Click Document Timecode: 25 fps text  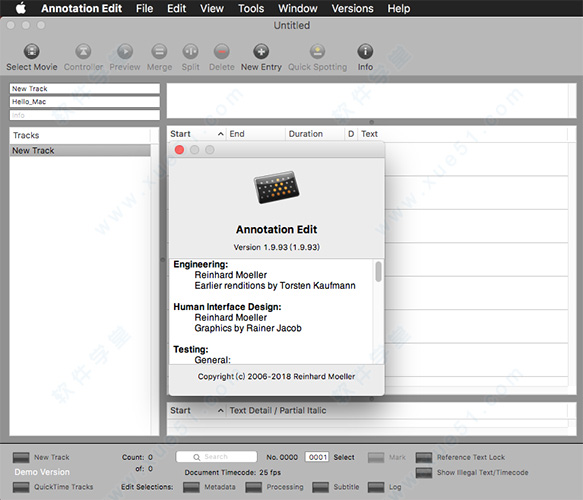[x=233, y=472]
